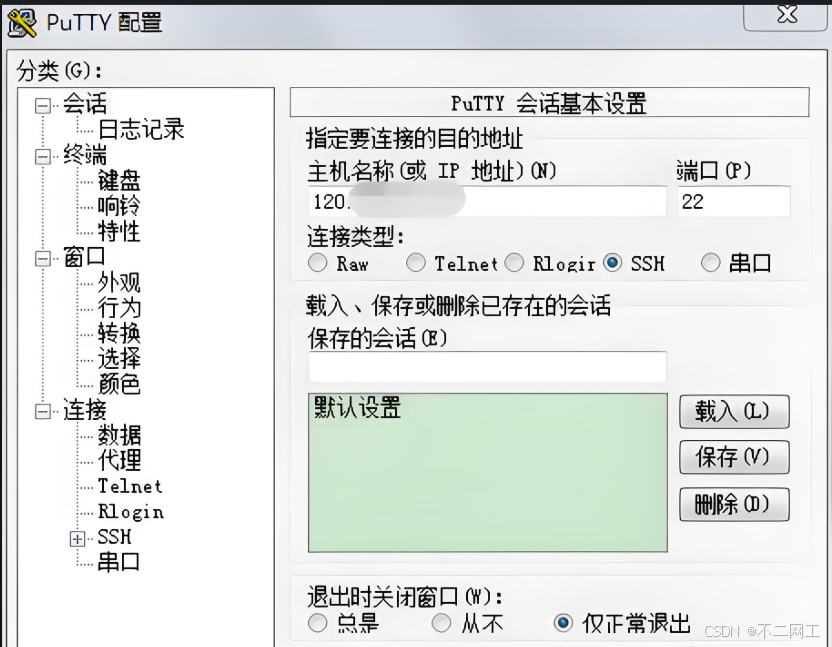Expand the SSH tree node
The width and height of the screenshot is (832, 647).
[x=77, y=539]
